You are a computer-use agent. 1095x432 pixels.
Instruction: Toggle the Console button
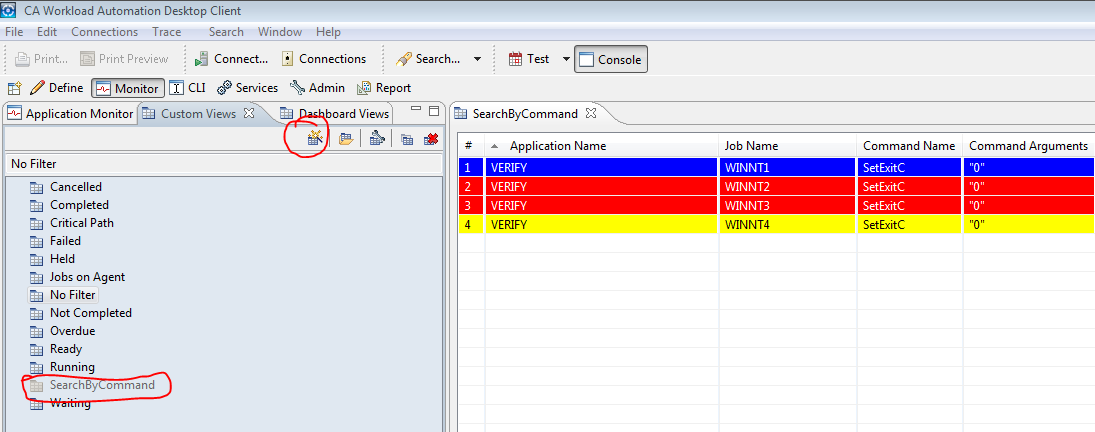click(611, 59)
